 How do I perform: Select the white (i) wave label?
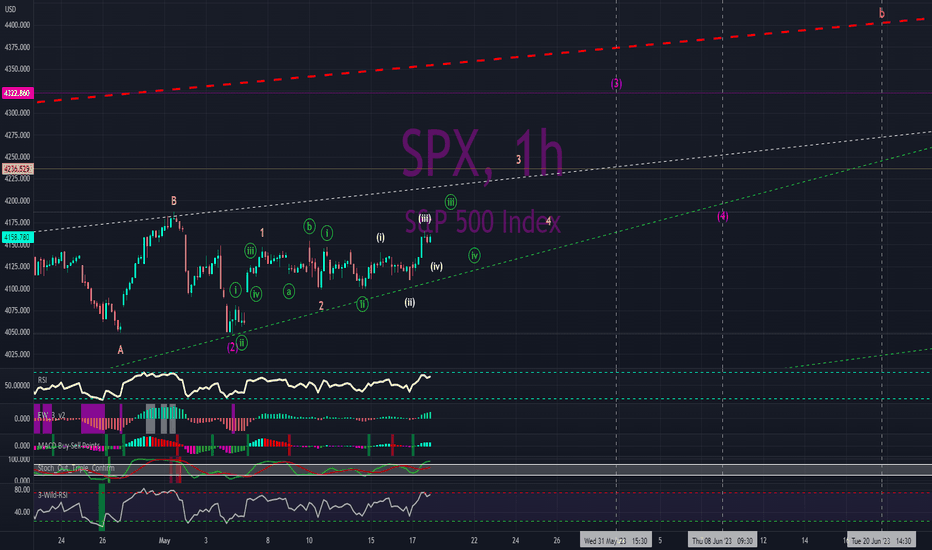coord(380,237)
